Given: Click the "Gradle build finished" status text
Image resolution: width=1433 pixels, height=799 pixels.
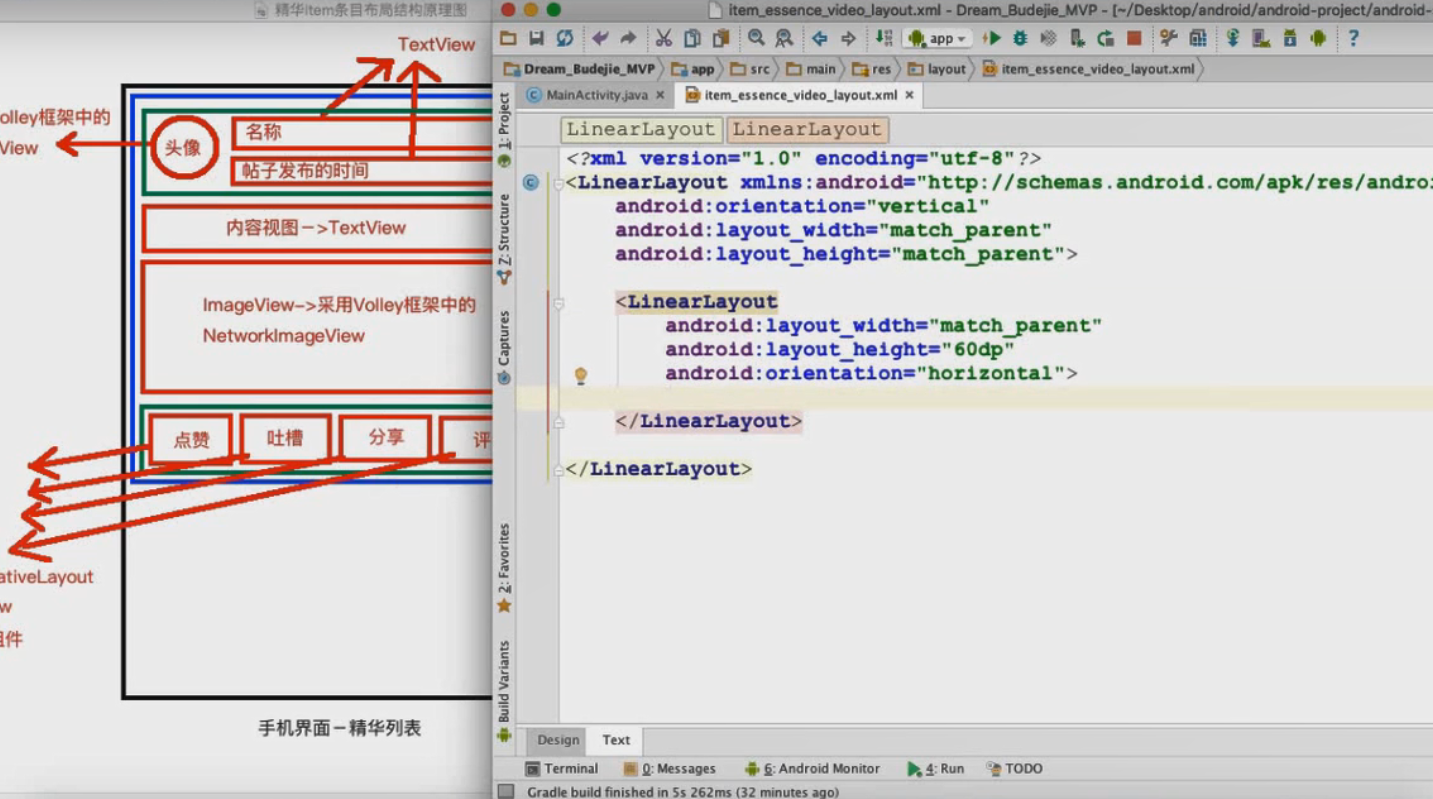Looking at the screenshot, I should click(683, 792).
